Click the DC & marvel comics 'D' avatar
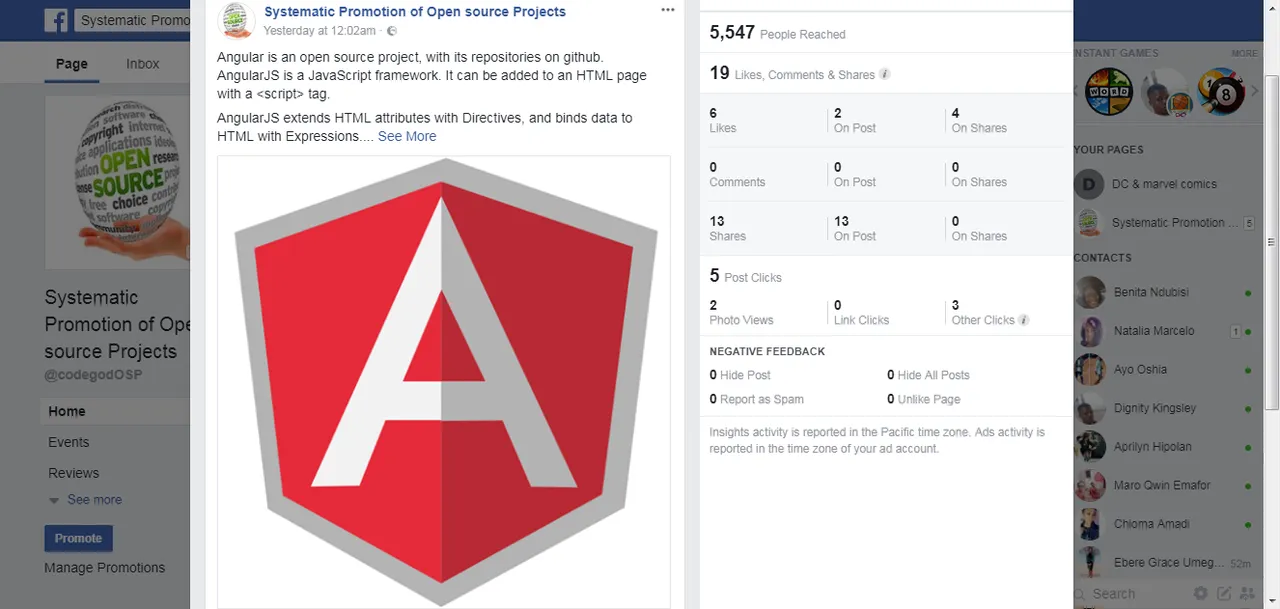Image resolution: width=1280 pixels, height=609 pixels. [x=1089, y=184]
